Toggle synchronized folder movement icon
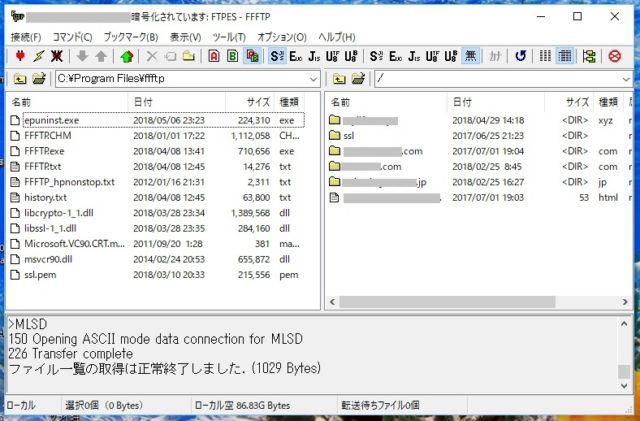 [589, 56]
